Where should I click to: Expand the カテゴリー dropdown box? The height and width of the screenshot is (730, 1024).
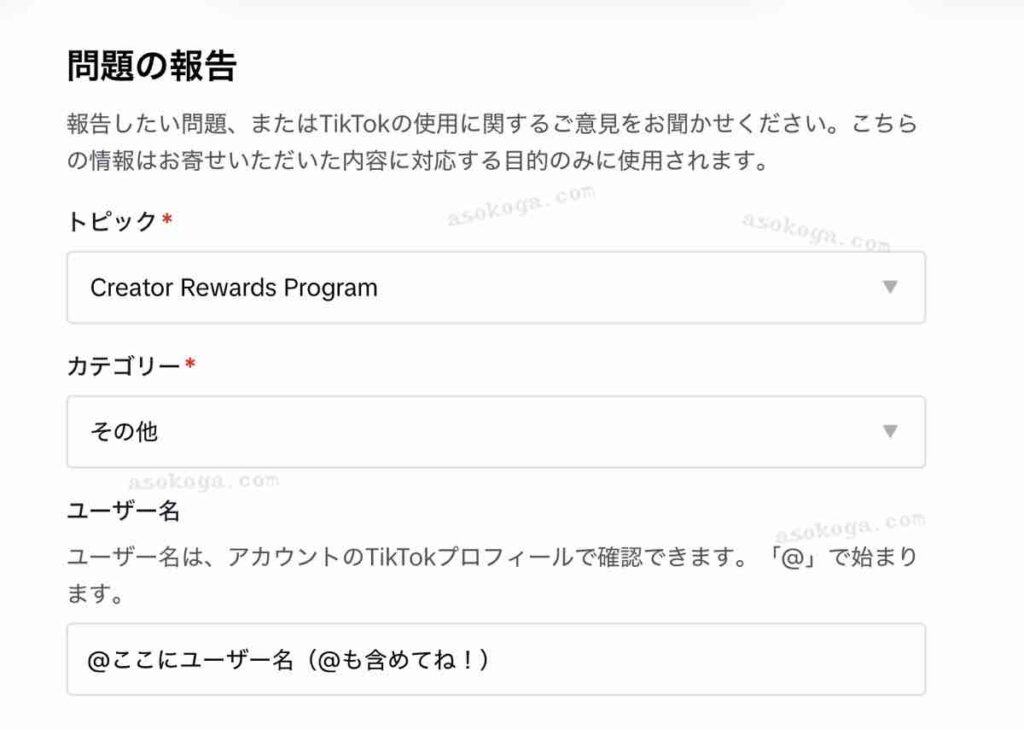tap(495, 432)
